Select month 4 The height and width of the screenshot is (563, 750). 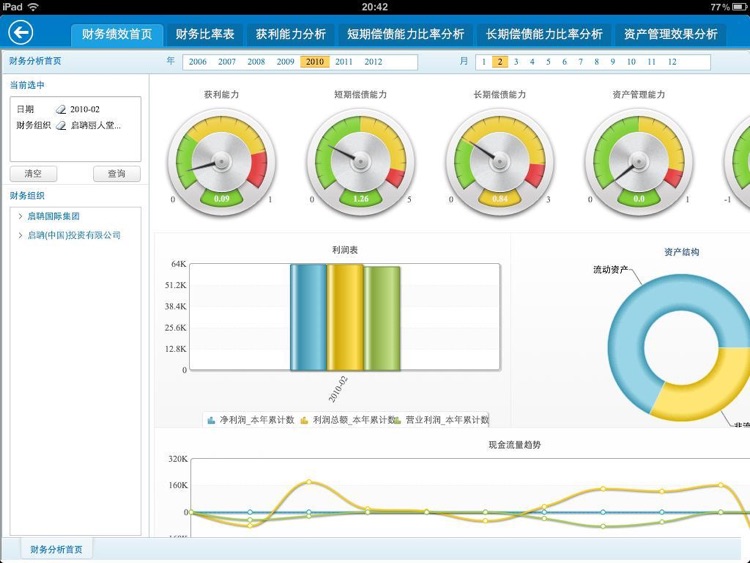(x=532, y=62)
